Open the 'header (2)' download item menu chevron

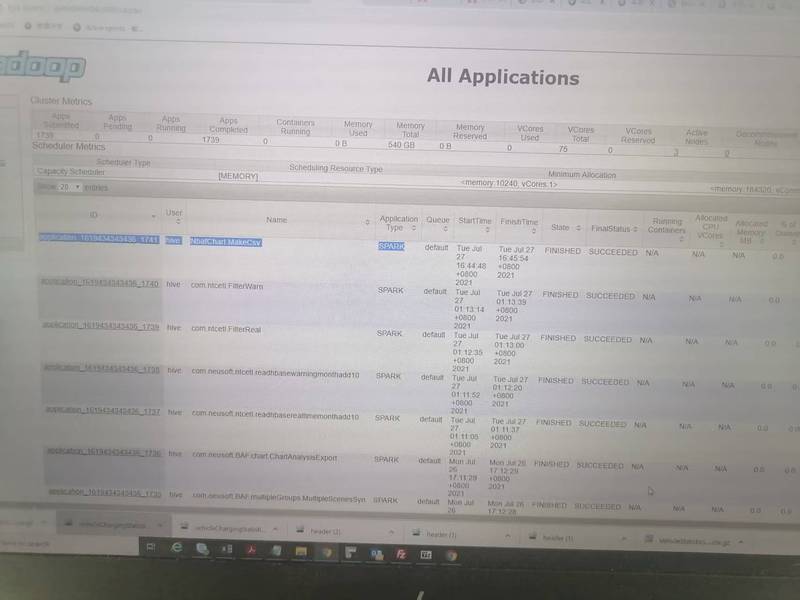tap(391, 532)
